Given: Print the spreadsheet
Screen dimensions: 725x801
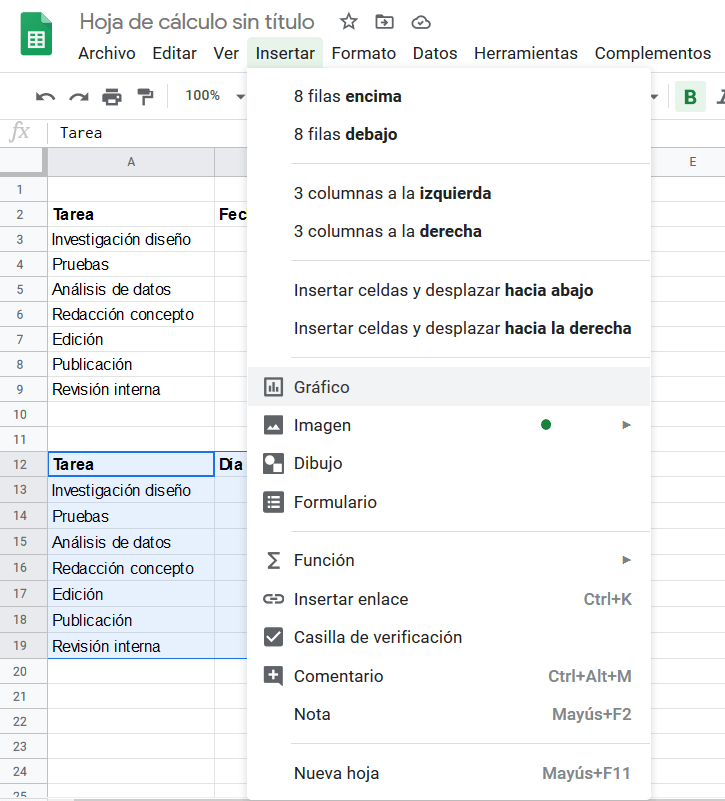Looking at the screenshot, I should point(112,96).
